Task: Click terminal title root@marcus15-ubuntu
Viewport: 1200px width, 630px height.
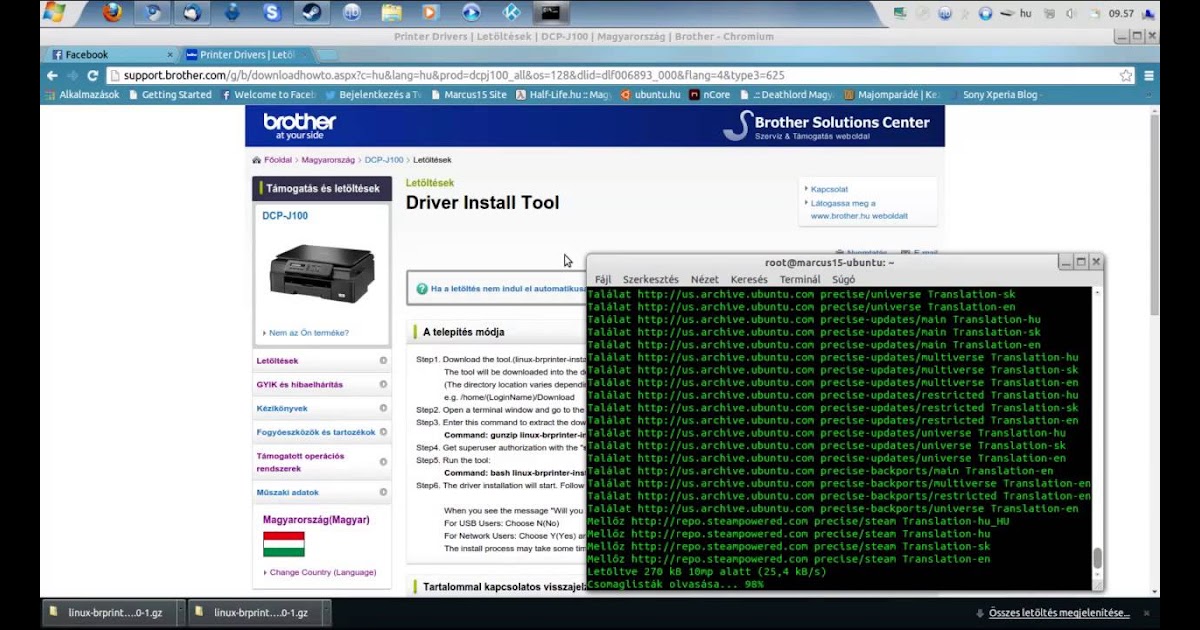Action: 829,262
